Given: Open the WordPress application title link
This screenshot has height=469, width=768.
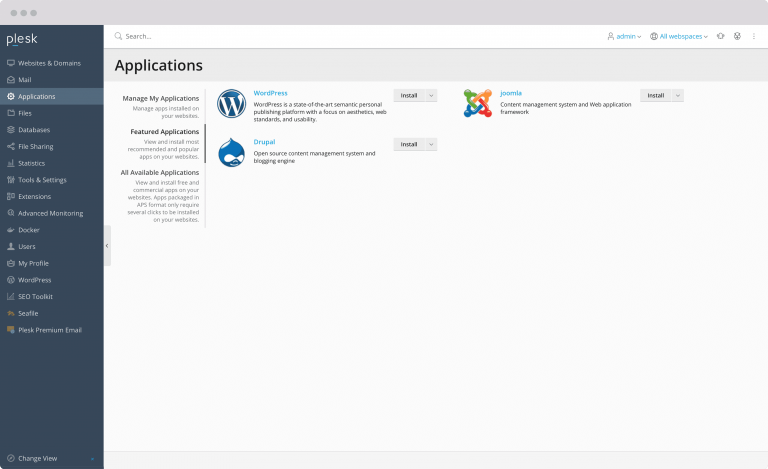Looking at the screenshot, I should [x=270, y=93].
